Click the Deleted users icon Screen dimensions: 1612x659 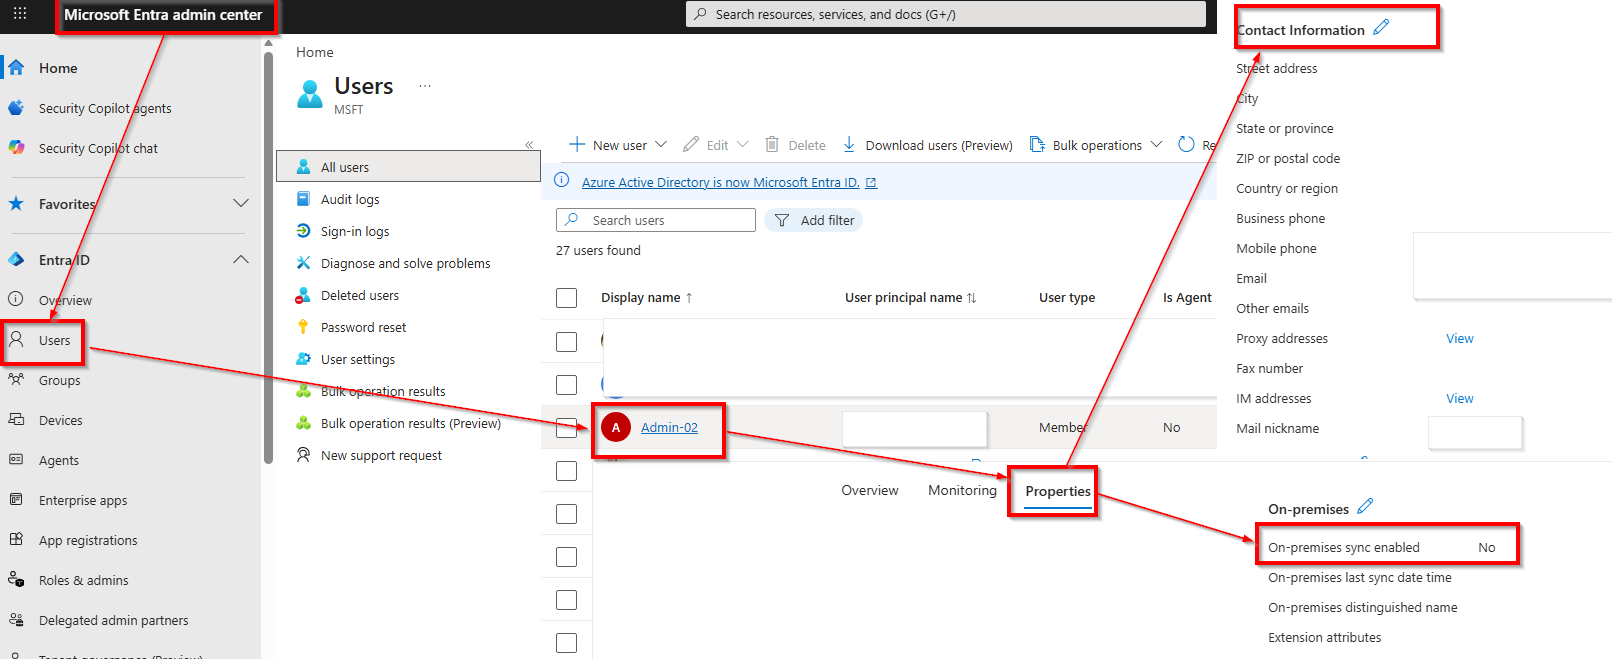pos(303,295)
